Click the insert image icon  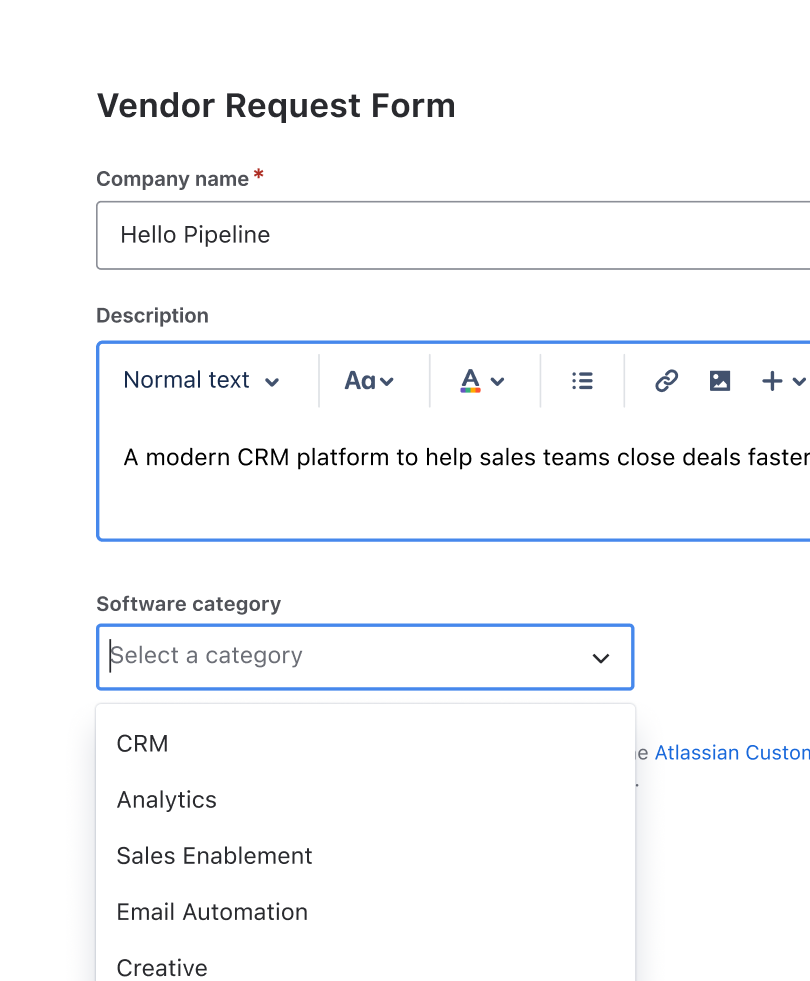click(x=720, y=381)
